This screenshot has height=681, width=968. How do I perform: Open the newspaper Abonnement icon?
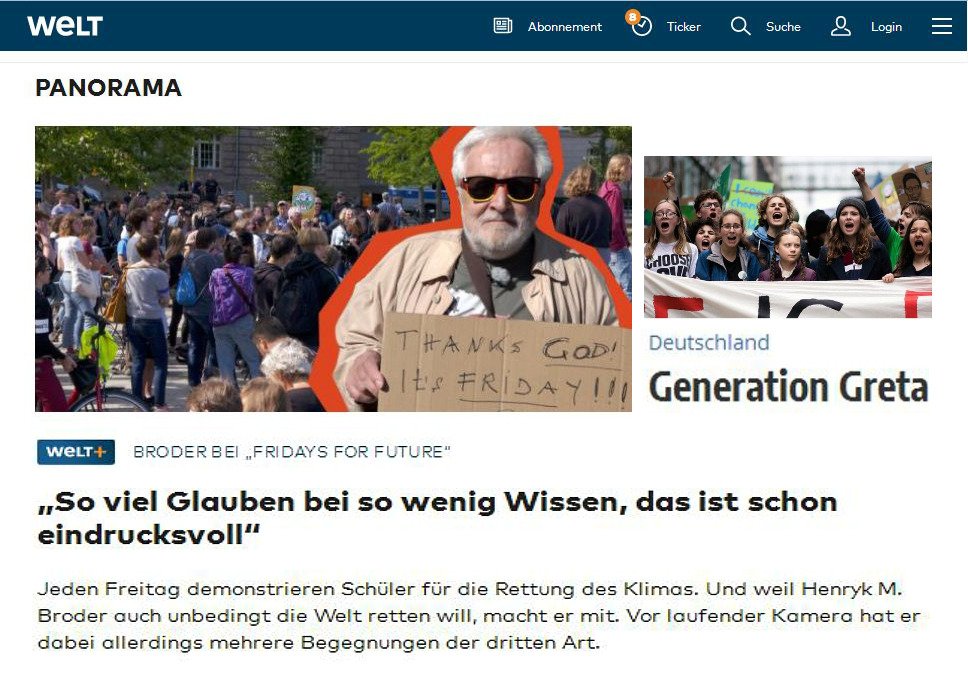pos(503,26)
